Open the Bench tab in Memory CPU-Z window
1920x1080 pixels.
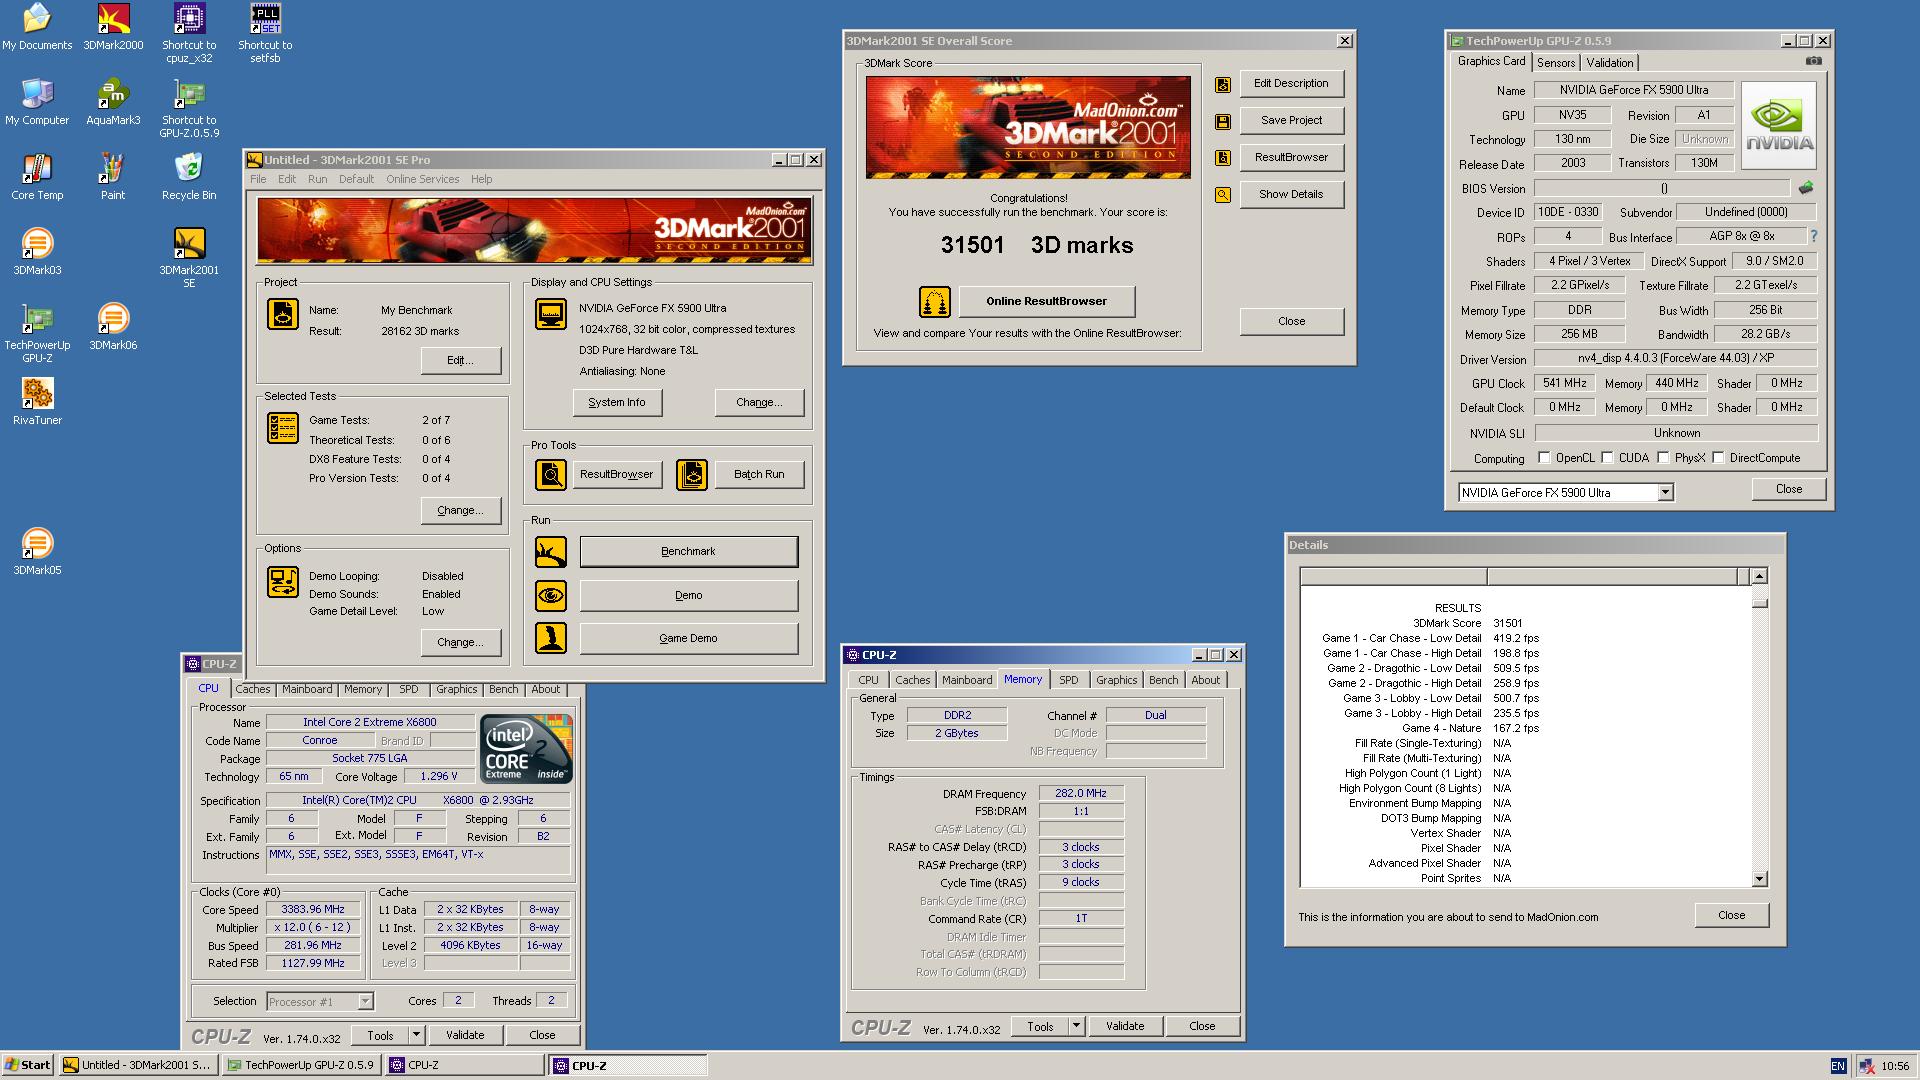click(x=1163, y=680)
